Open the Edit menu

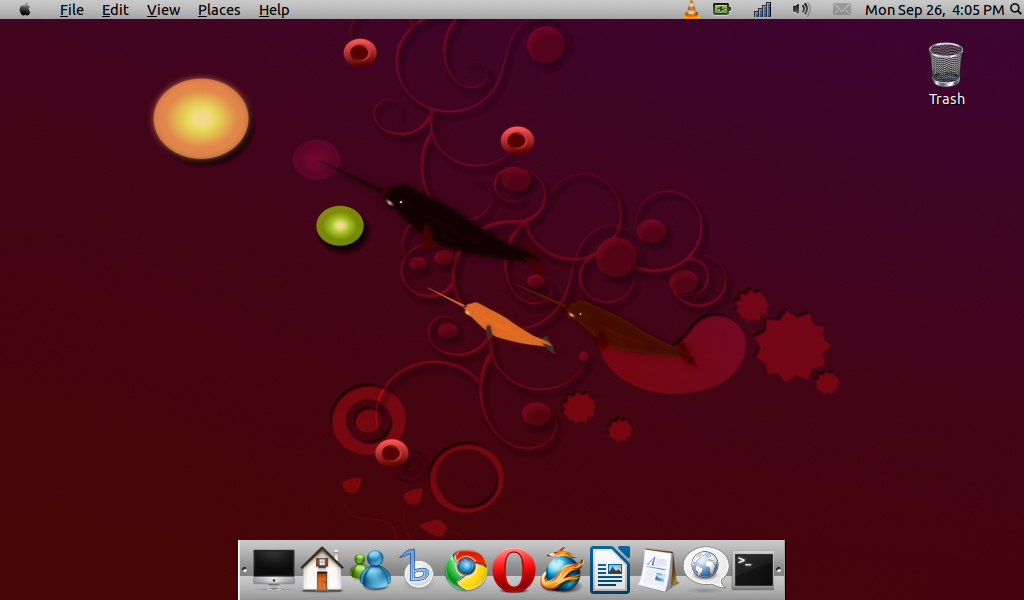pyautogui.click(x=115, y=10)
